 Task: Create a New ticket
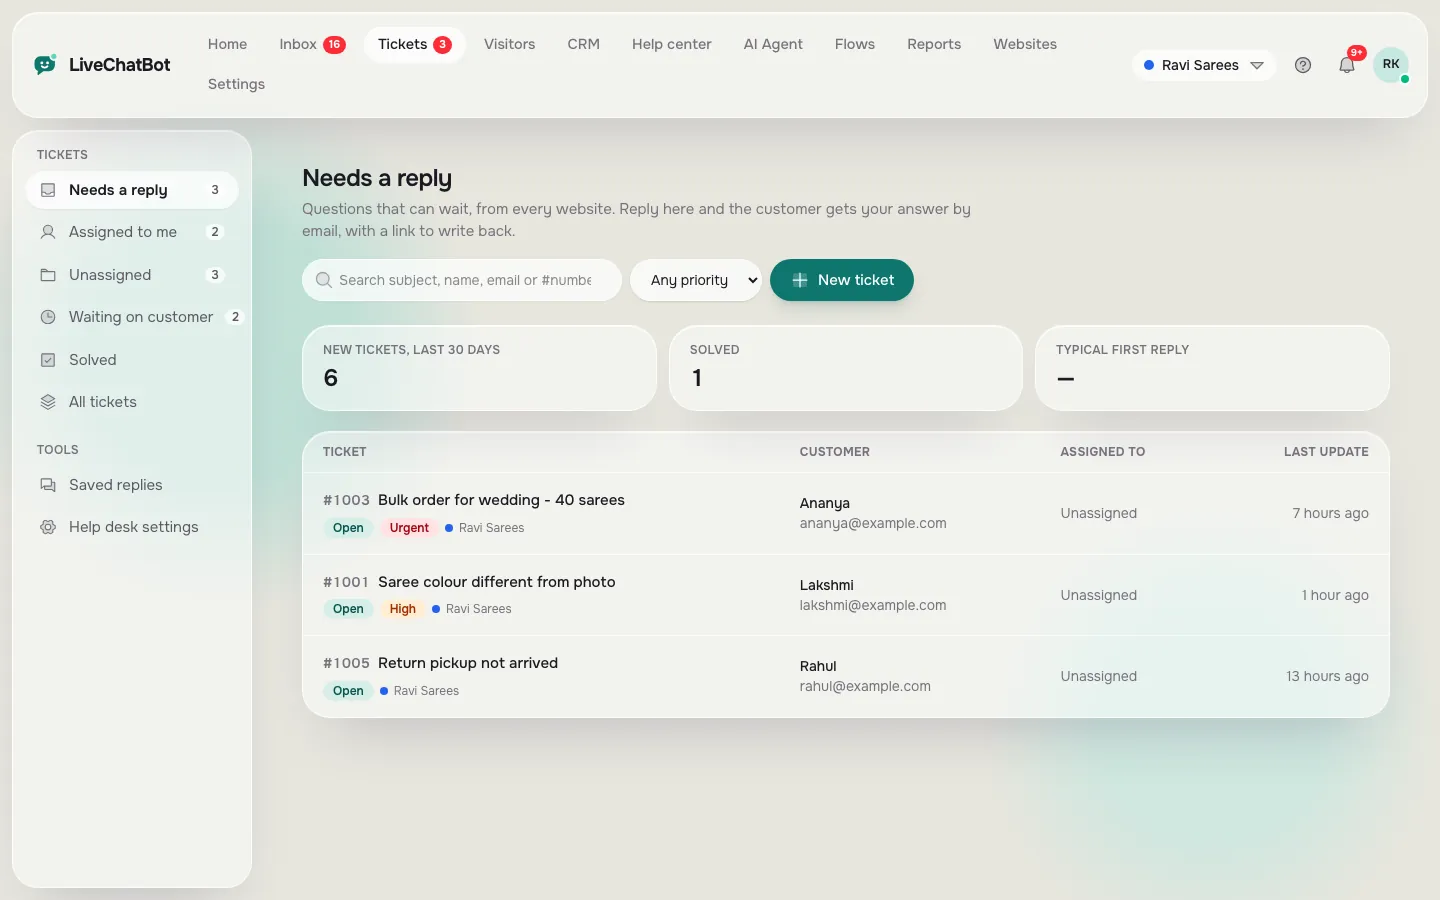click(x=842, y=280)
